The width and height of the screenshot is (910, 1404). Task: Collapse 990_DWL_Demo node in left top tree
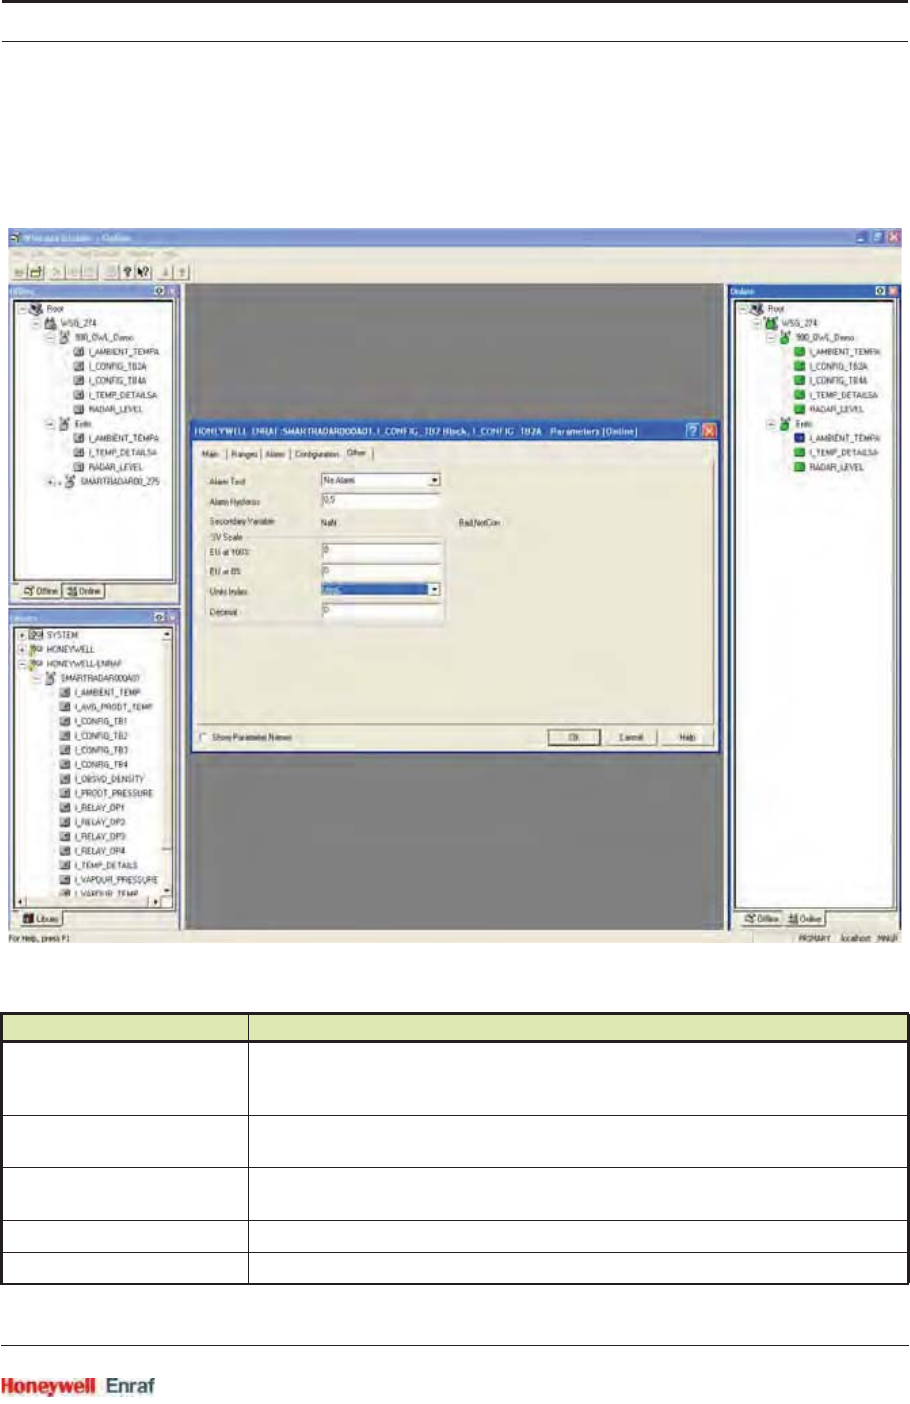coord(50,338)
